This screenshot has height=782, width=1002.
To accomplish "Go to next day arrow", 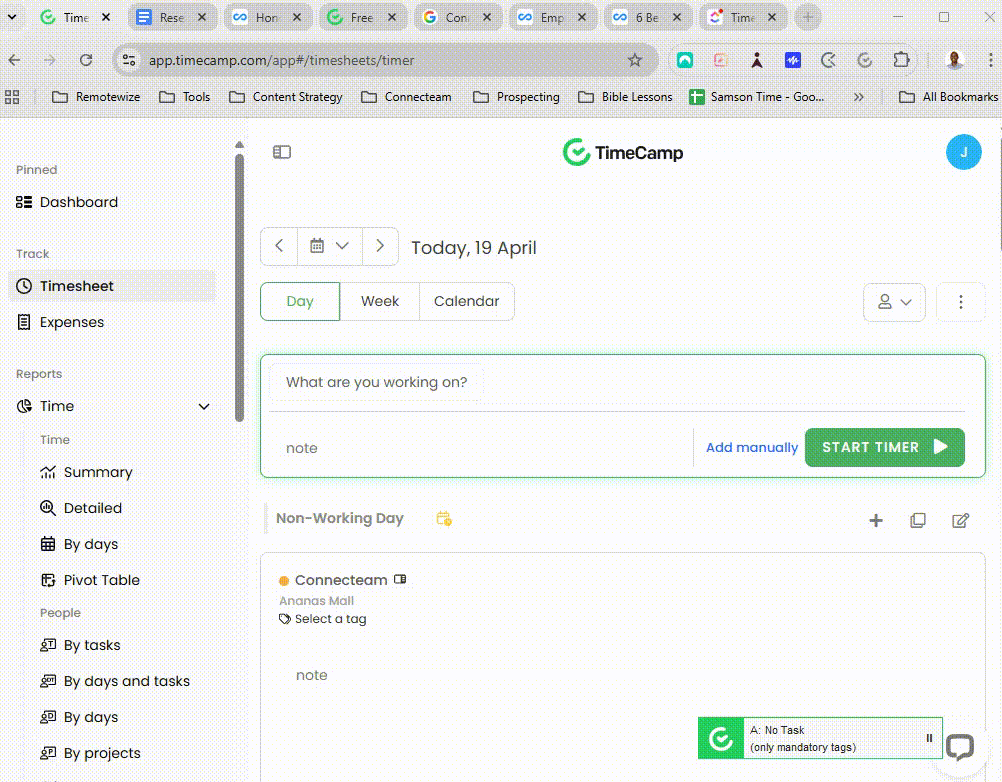I will [380, 246].
